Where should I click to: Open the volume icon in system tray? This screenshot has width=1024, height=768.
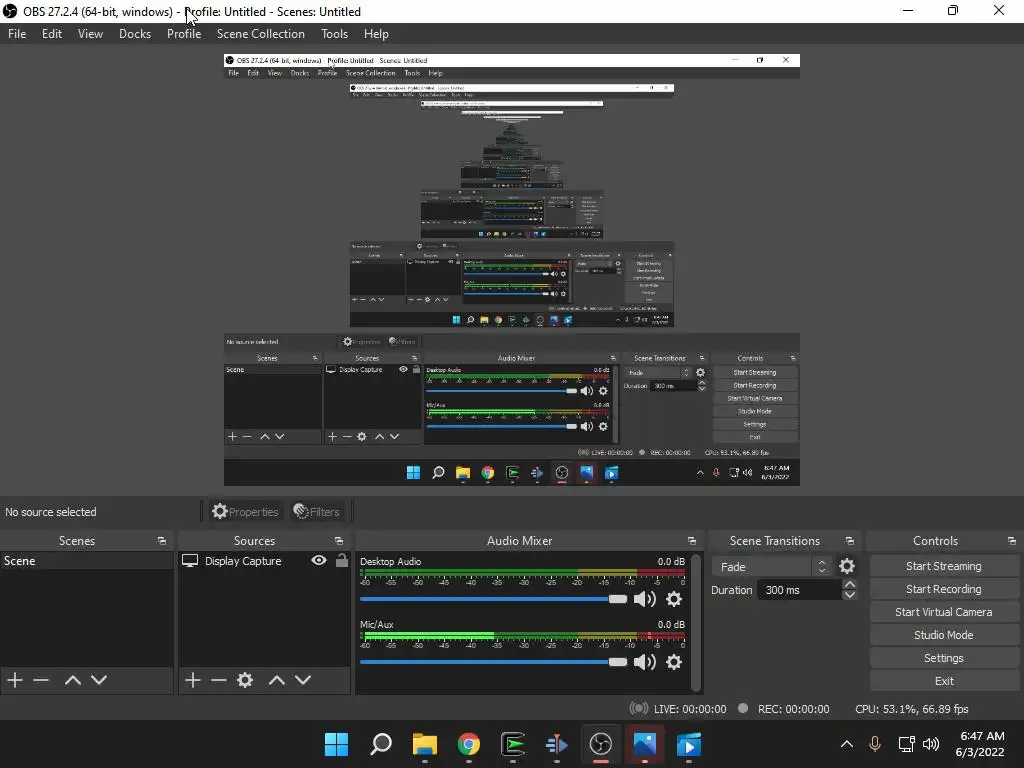pos(931,744)
